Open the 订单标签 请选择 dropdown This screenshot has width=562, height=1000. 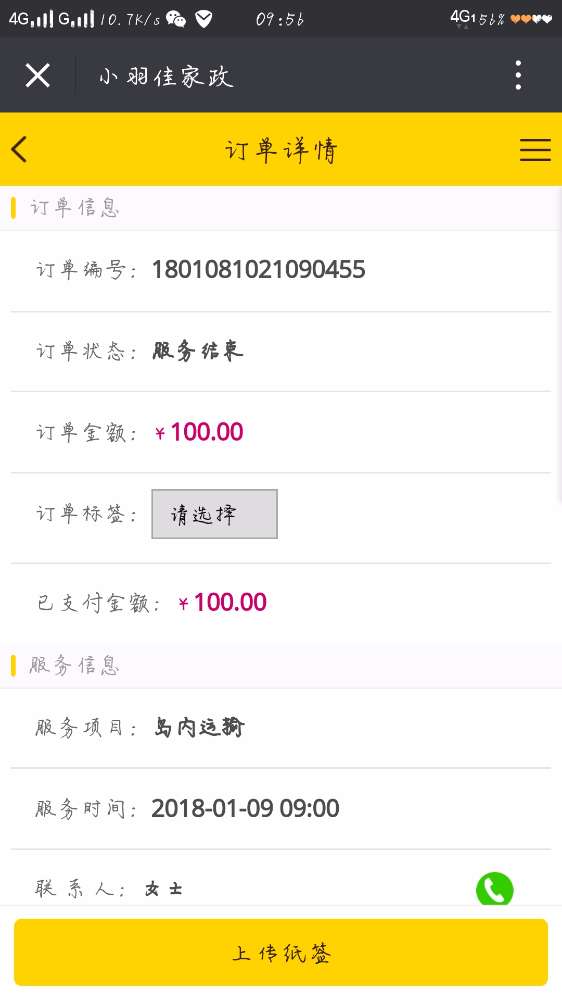214,514
